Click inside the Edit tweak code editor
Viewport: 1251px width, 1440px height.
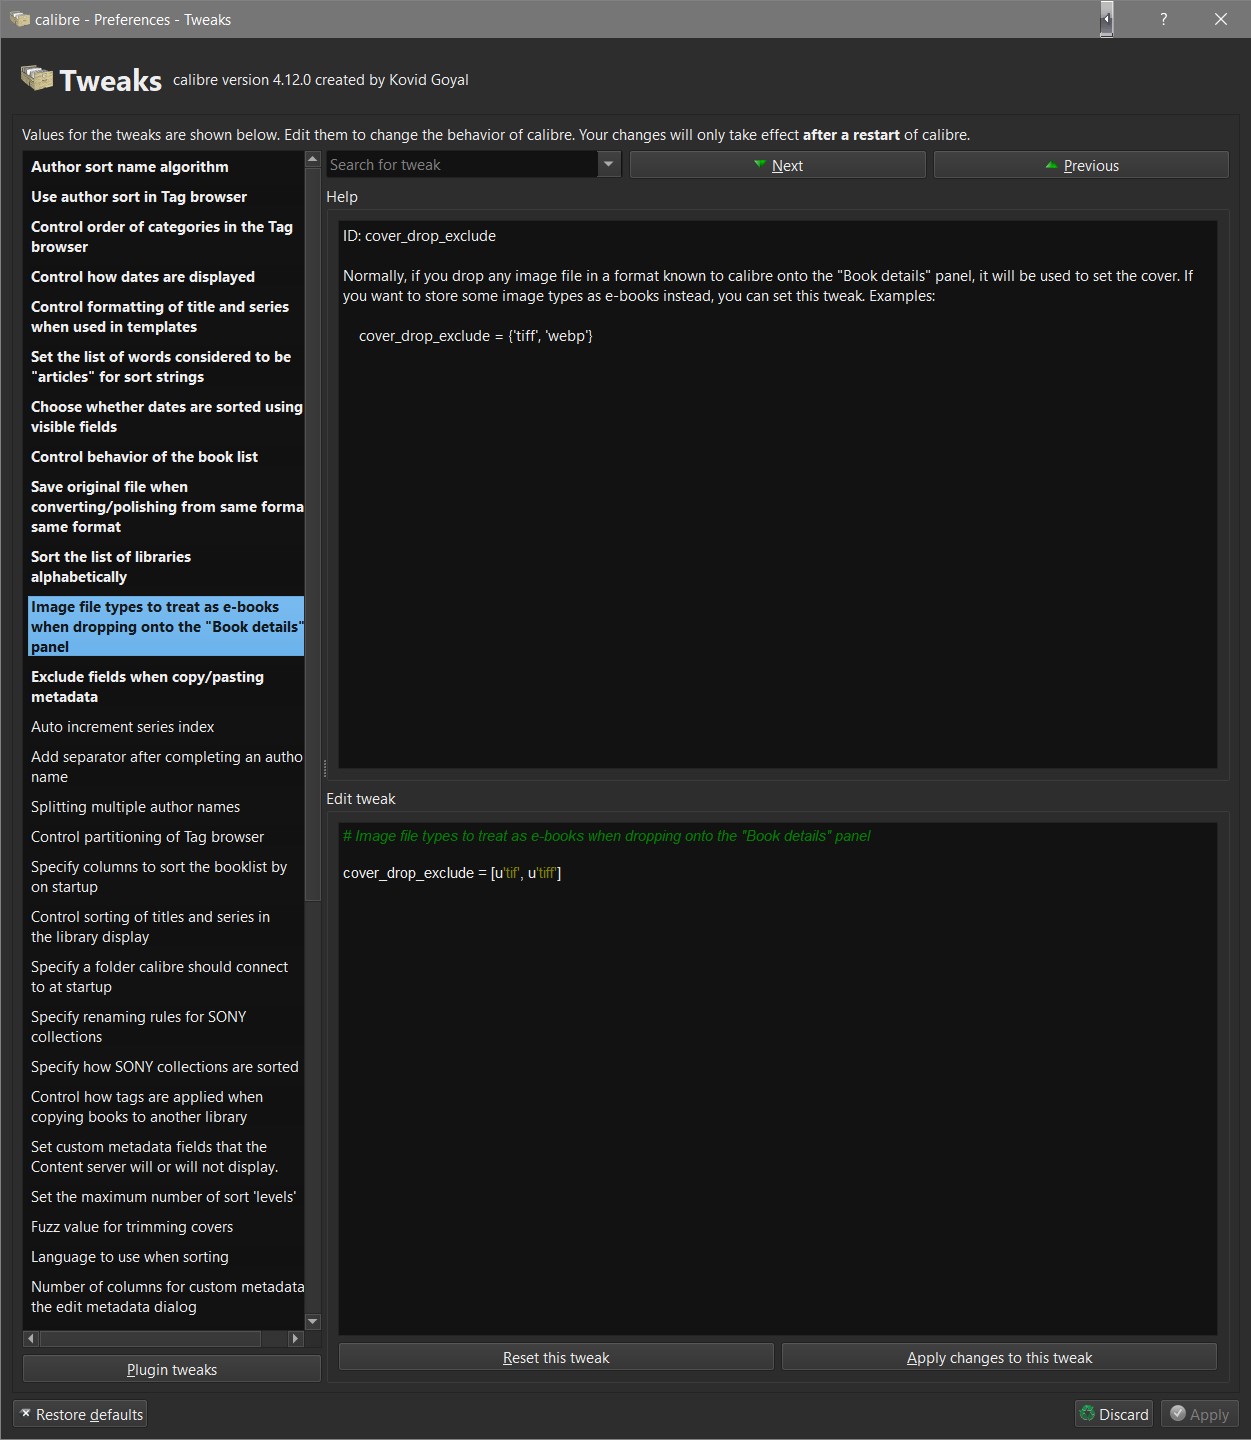[x=778, y=1078]
